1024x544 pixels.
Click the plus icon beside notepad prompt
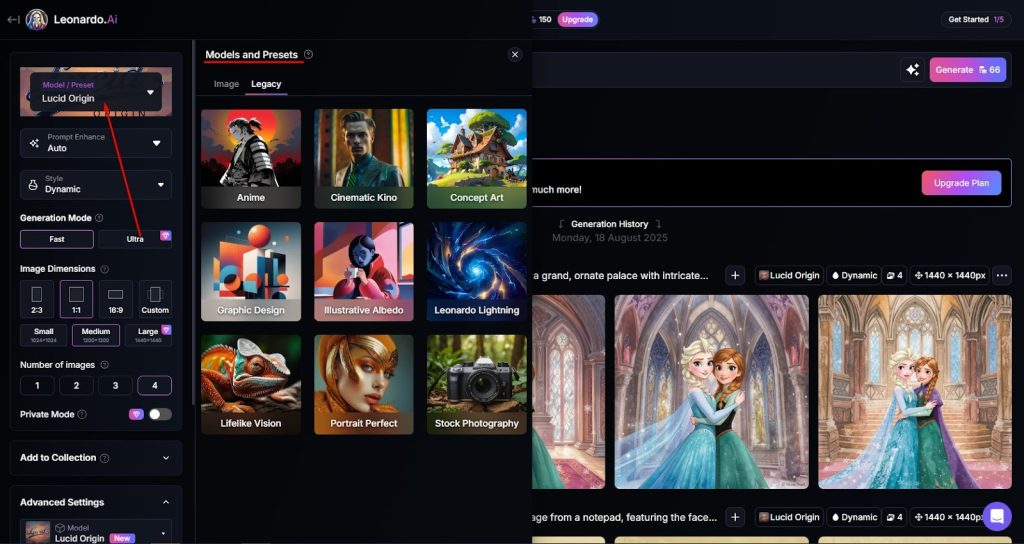point(735,517)
